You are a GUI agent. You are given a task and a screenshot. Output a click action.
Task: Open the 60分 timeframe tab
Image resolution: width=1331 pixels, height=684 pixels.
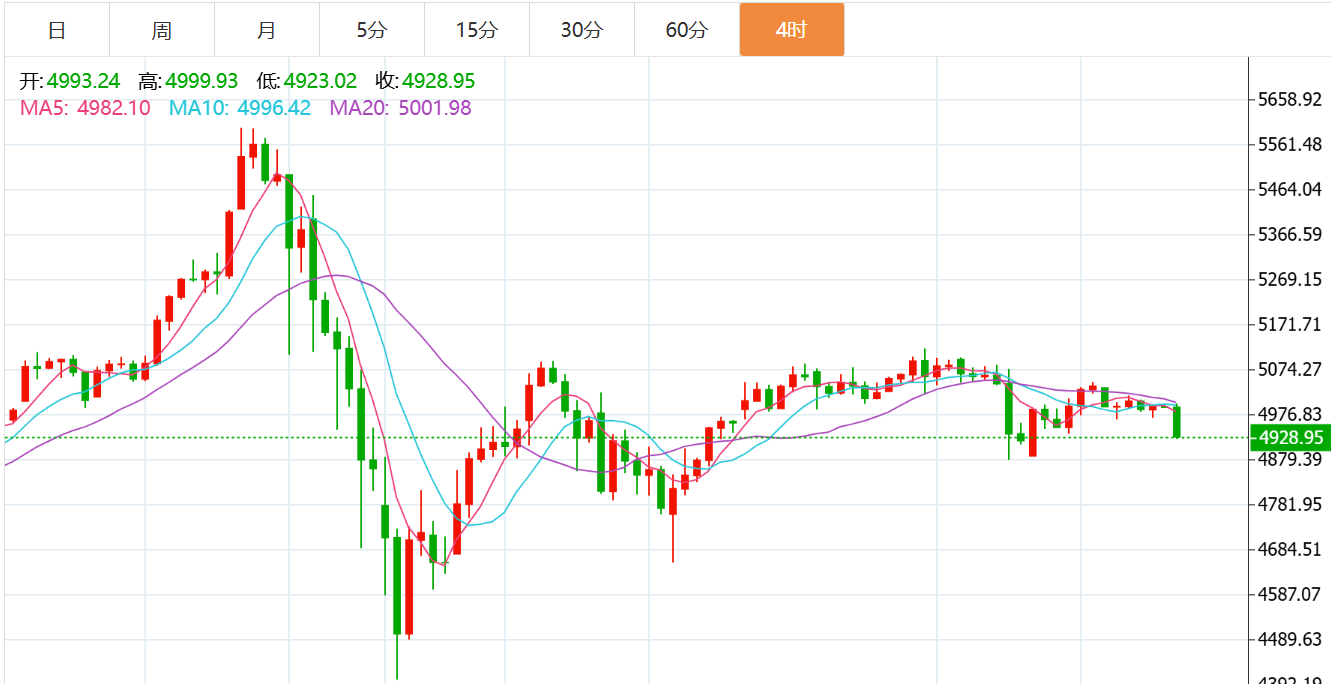(687, 30)
